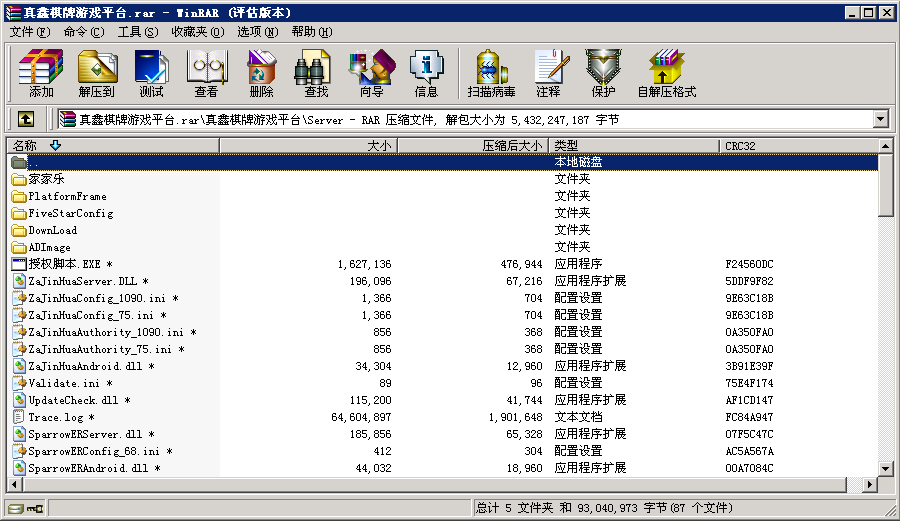Click the up-one-level folder button
Image resolution: width=900 pixels, height=521 pixels.
coord(26,119)
